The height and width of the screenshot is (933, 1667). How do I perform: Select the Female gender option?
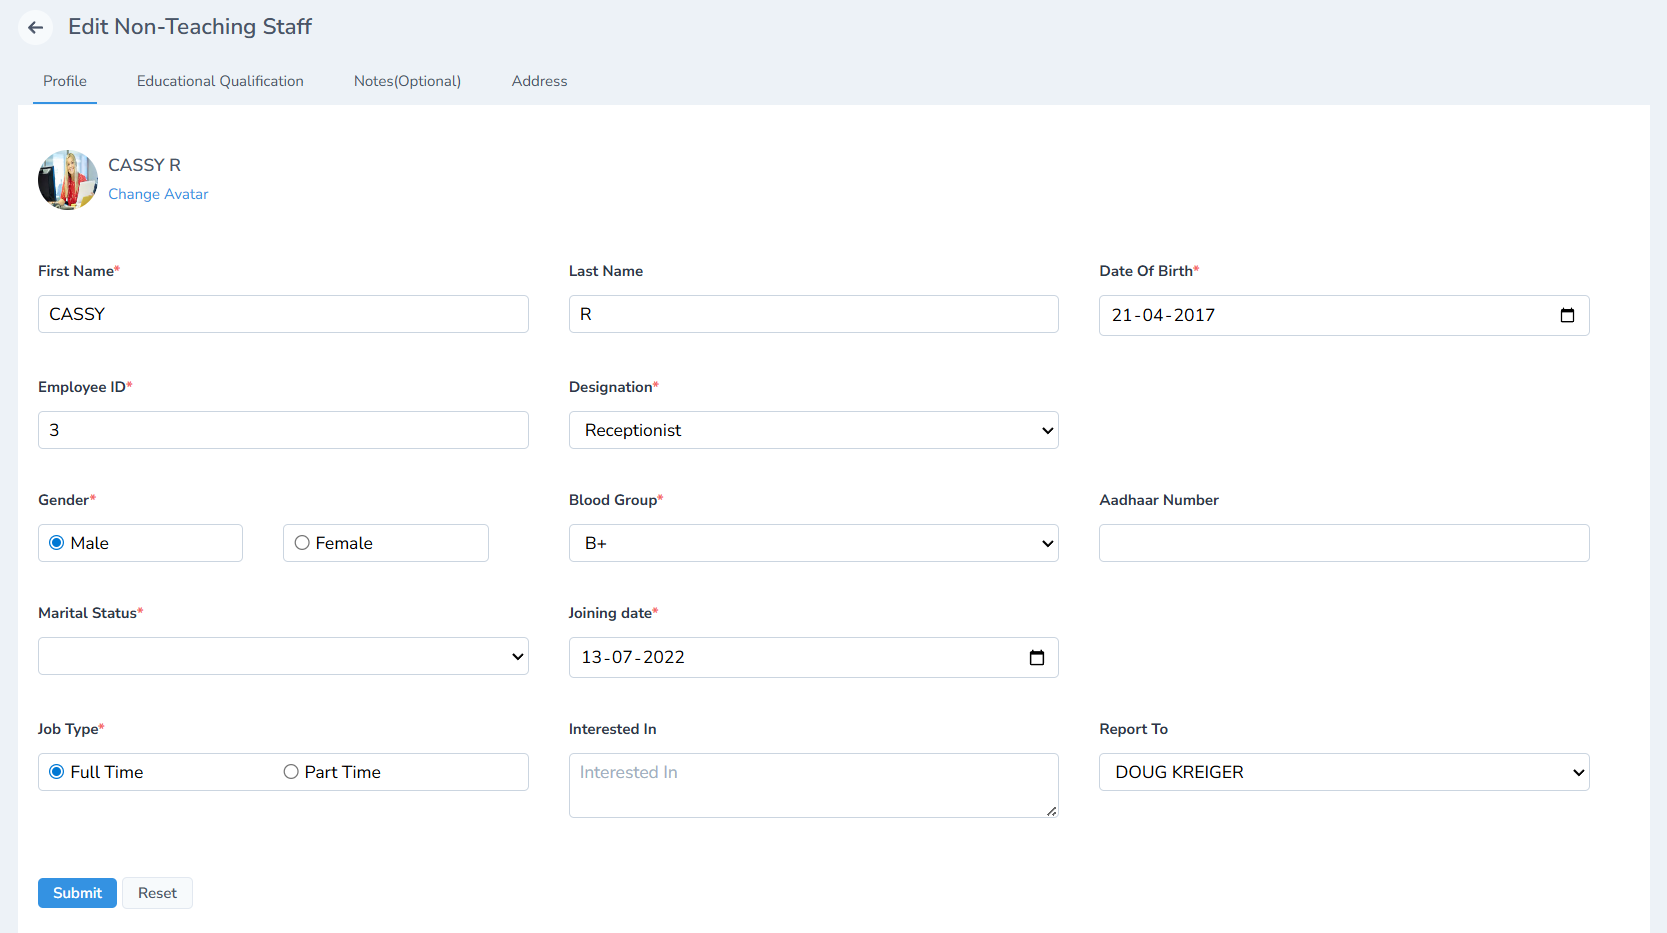point(303,543)
